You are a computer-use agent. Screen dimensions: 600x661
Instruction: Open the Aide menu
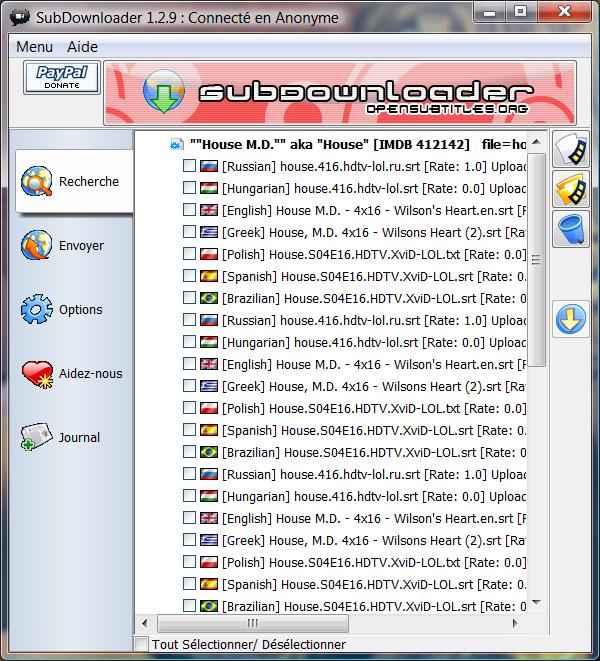[x=82, y=46]
